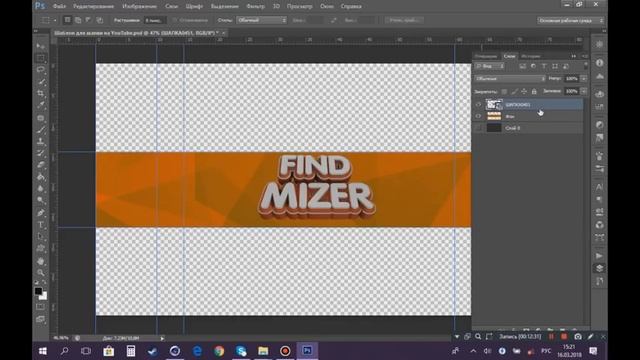The height and width of the screenshot is (360, 640).
Task: Toggle lock position icon
Action: pyautogui.click(x=524, y=91)
